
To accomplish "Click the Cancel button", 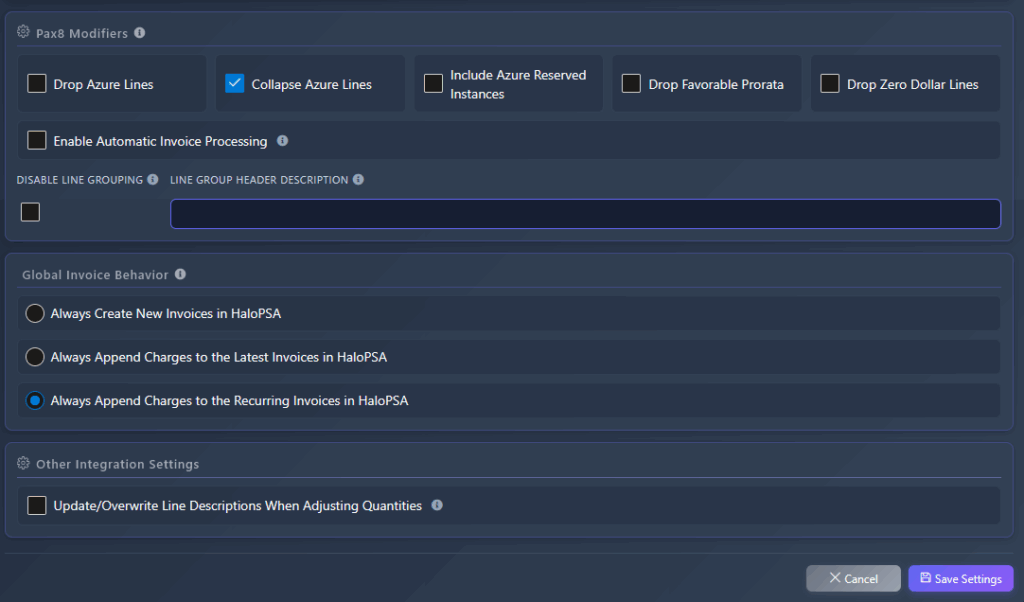I will (853, 578).
